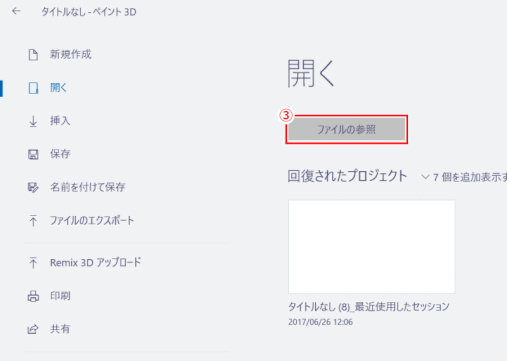Click the 印刷 printer icon
507x361 pixels.
click(x=33, y=296)
